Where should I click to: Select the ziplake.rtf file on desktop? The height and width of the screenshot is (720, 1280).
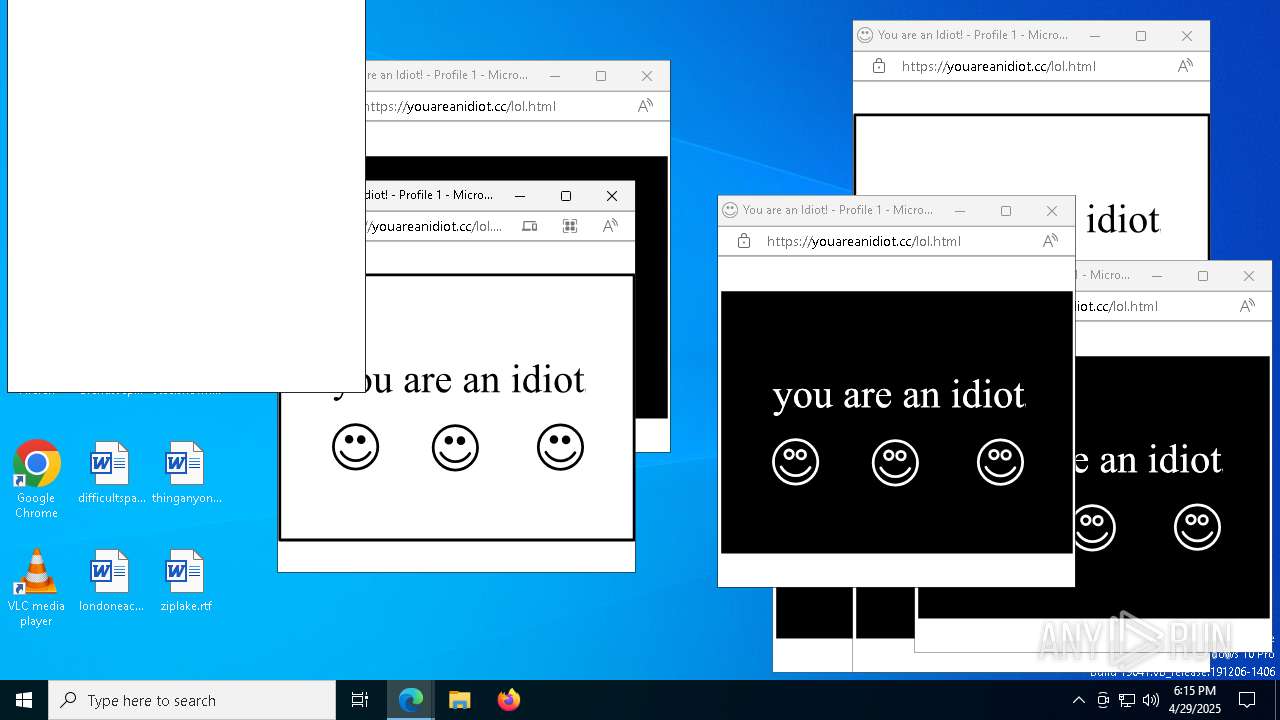186,581
